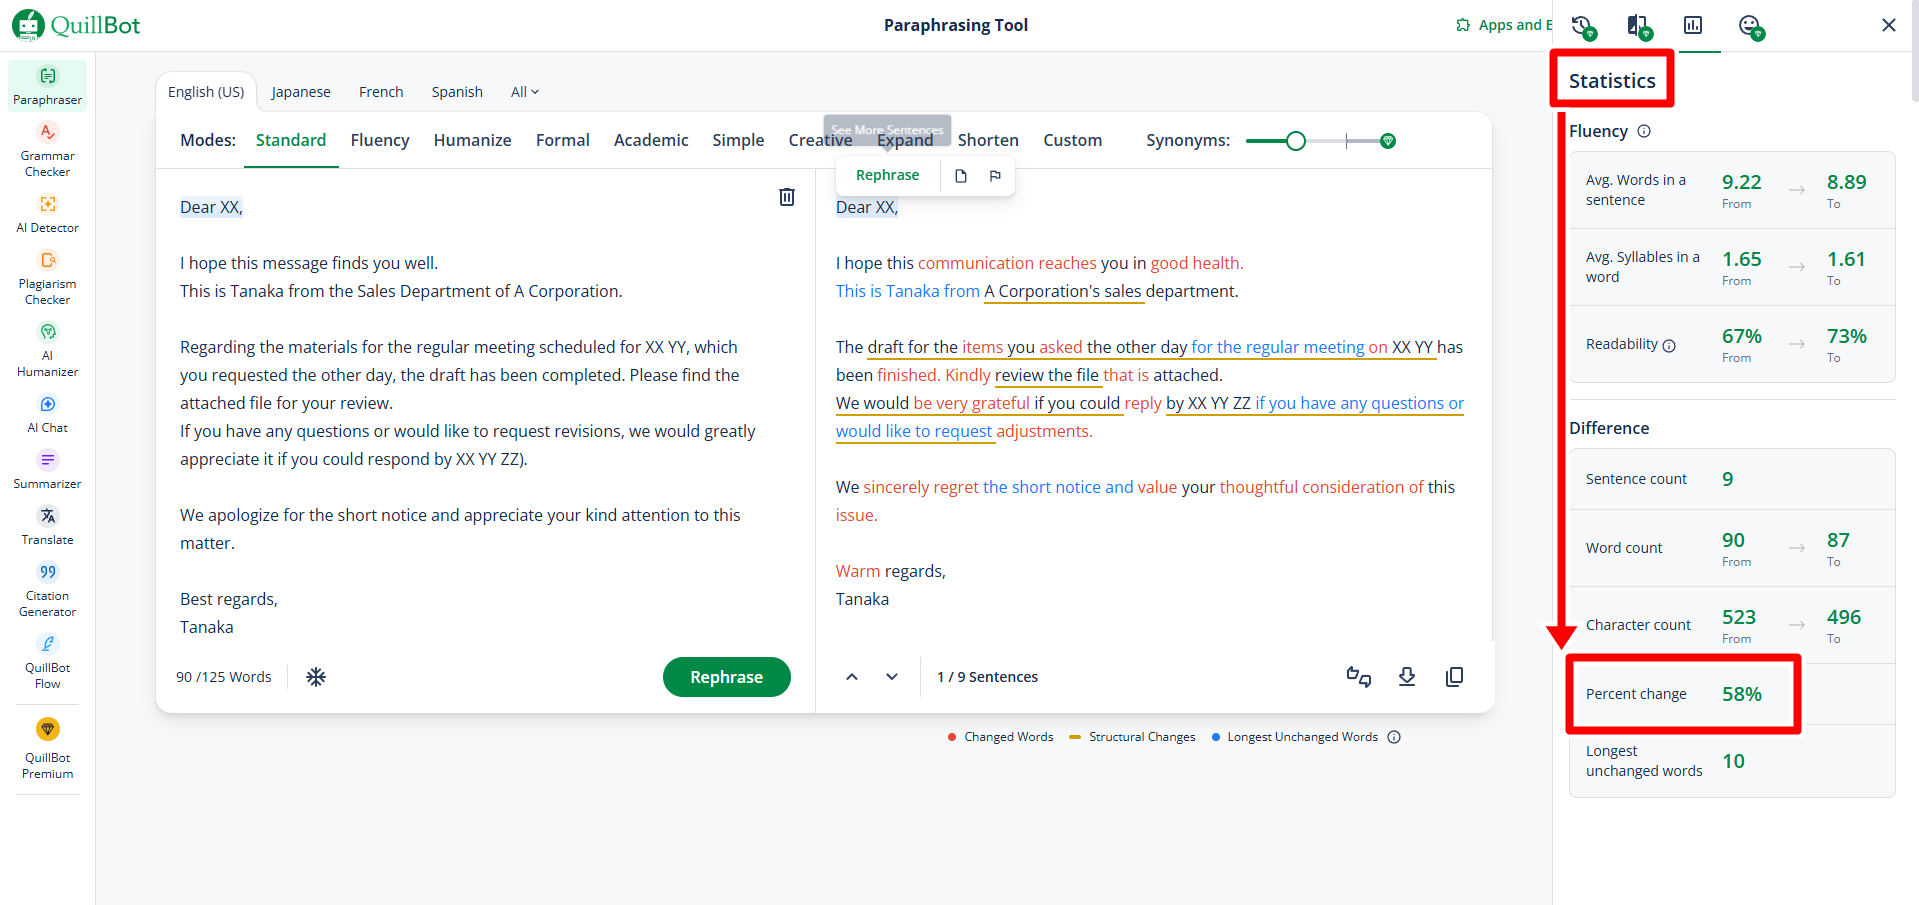The image size is (1919, 905).
Task: Copy the full paraphrased output
Action: pyautogui.click(x=1455, y=677)
